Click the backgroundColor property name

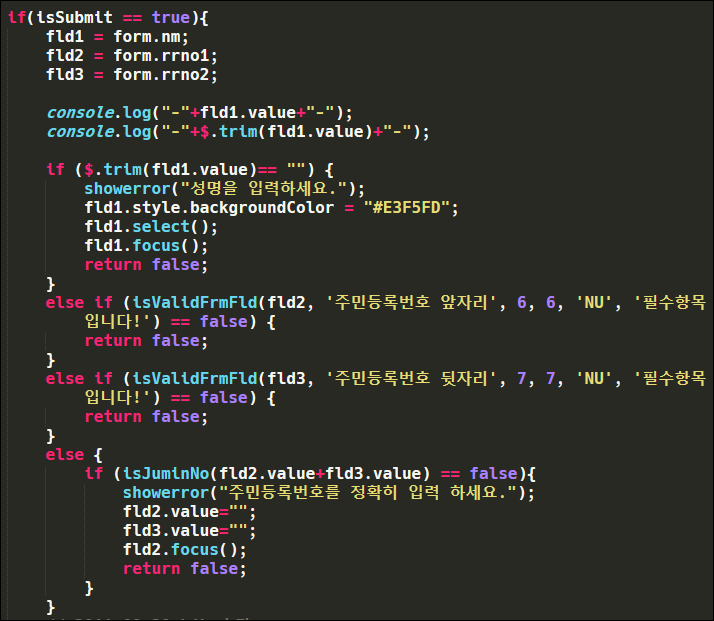click(262, 208)
